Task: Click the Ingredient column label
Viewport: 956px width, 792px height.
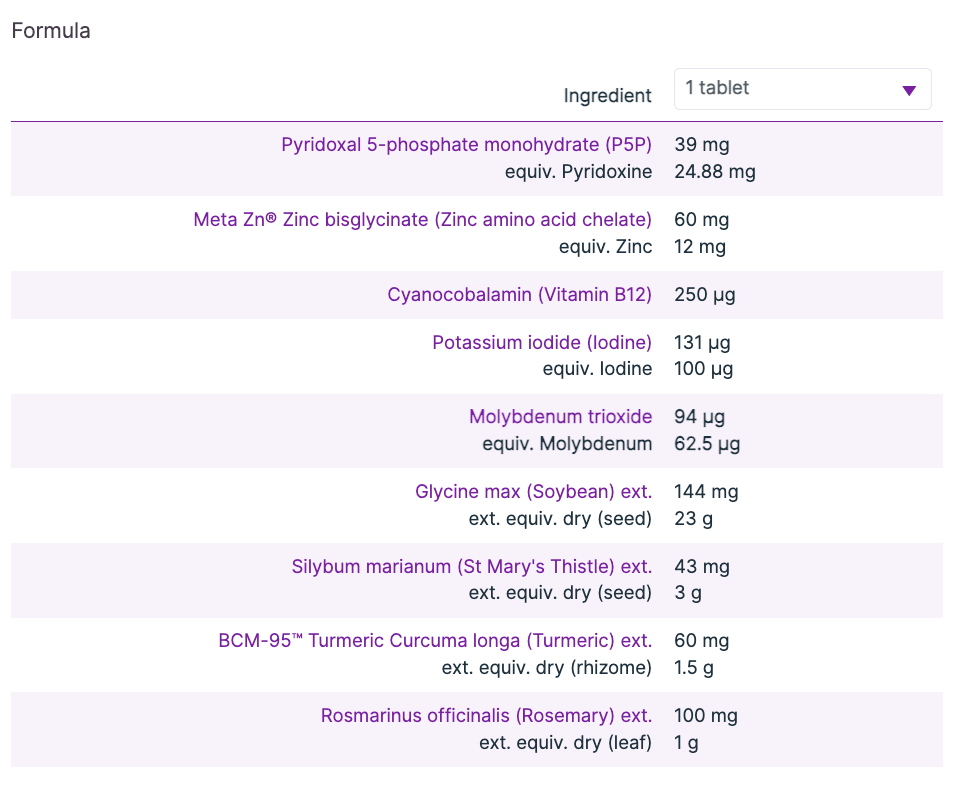Action: click(x=607, y=96)
